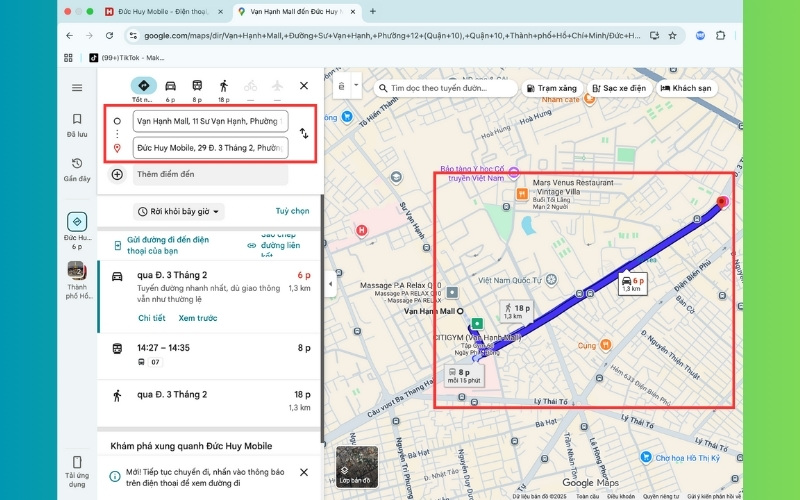
Task: Click the starting point Vạn Hạnh Mall field
Action: coord(210,121)
